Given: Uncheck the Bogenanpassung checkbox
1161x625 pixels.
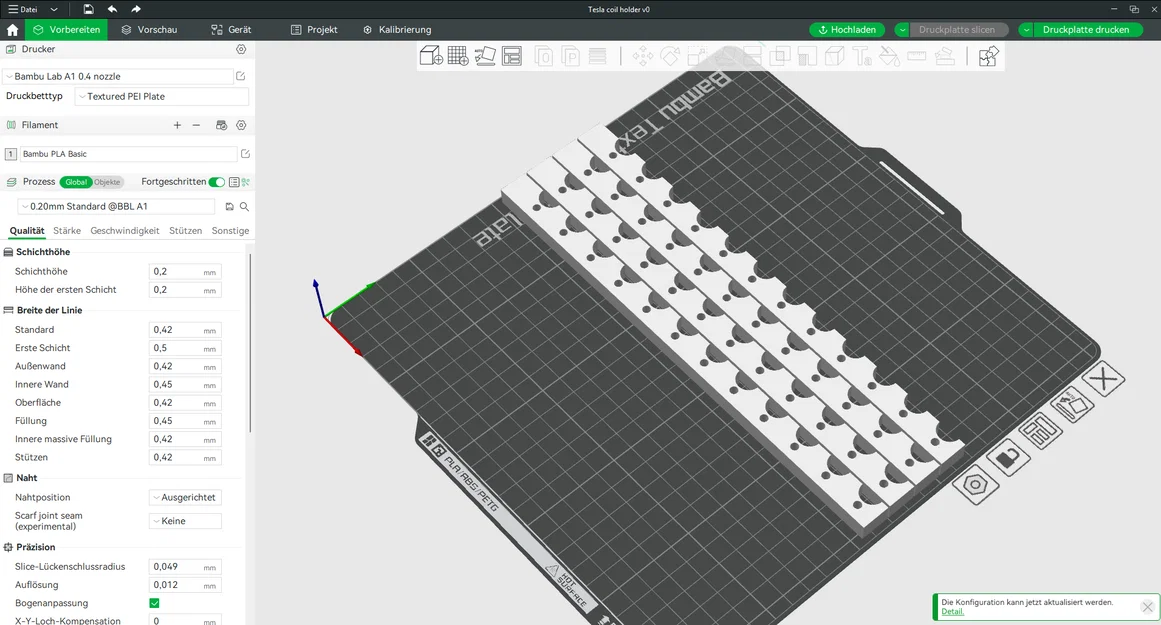Looking at the screenshot, I should click(155, 603).
